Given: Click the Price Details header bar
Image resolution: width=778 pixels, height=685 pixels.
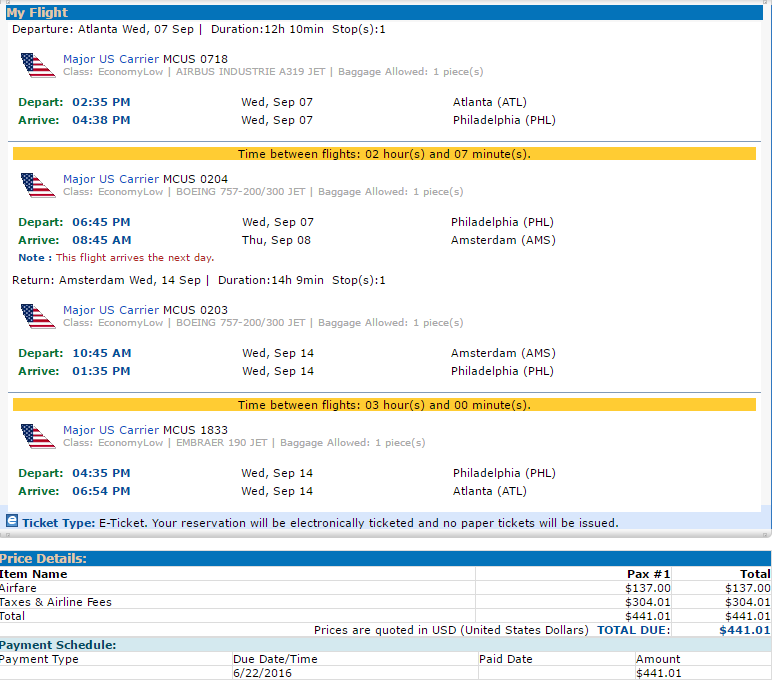Looking at the screenshot, I should tap(386, 559).
